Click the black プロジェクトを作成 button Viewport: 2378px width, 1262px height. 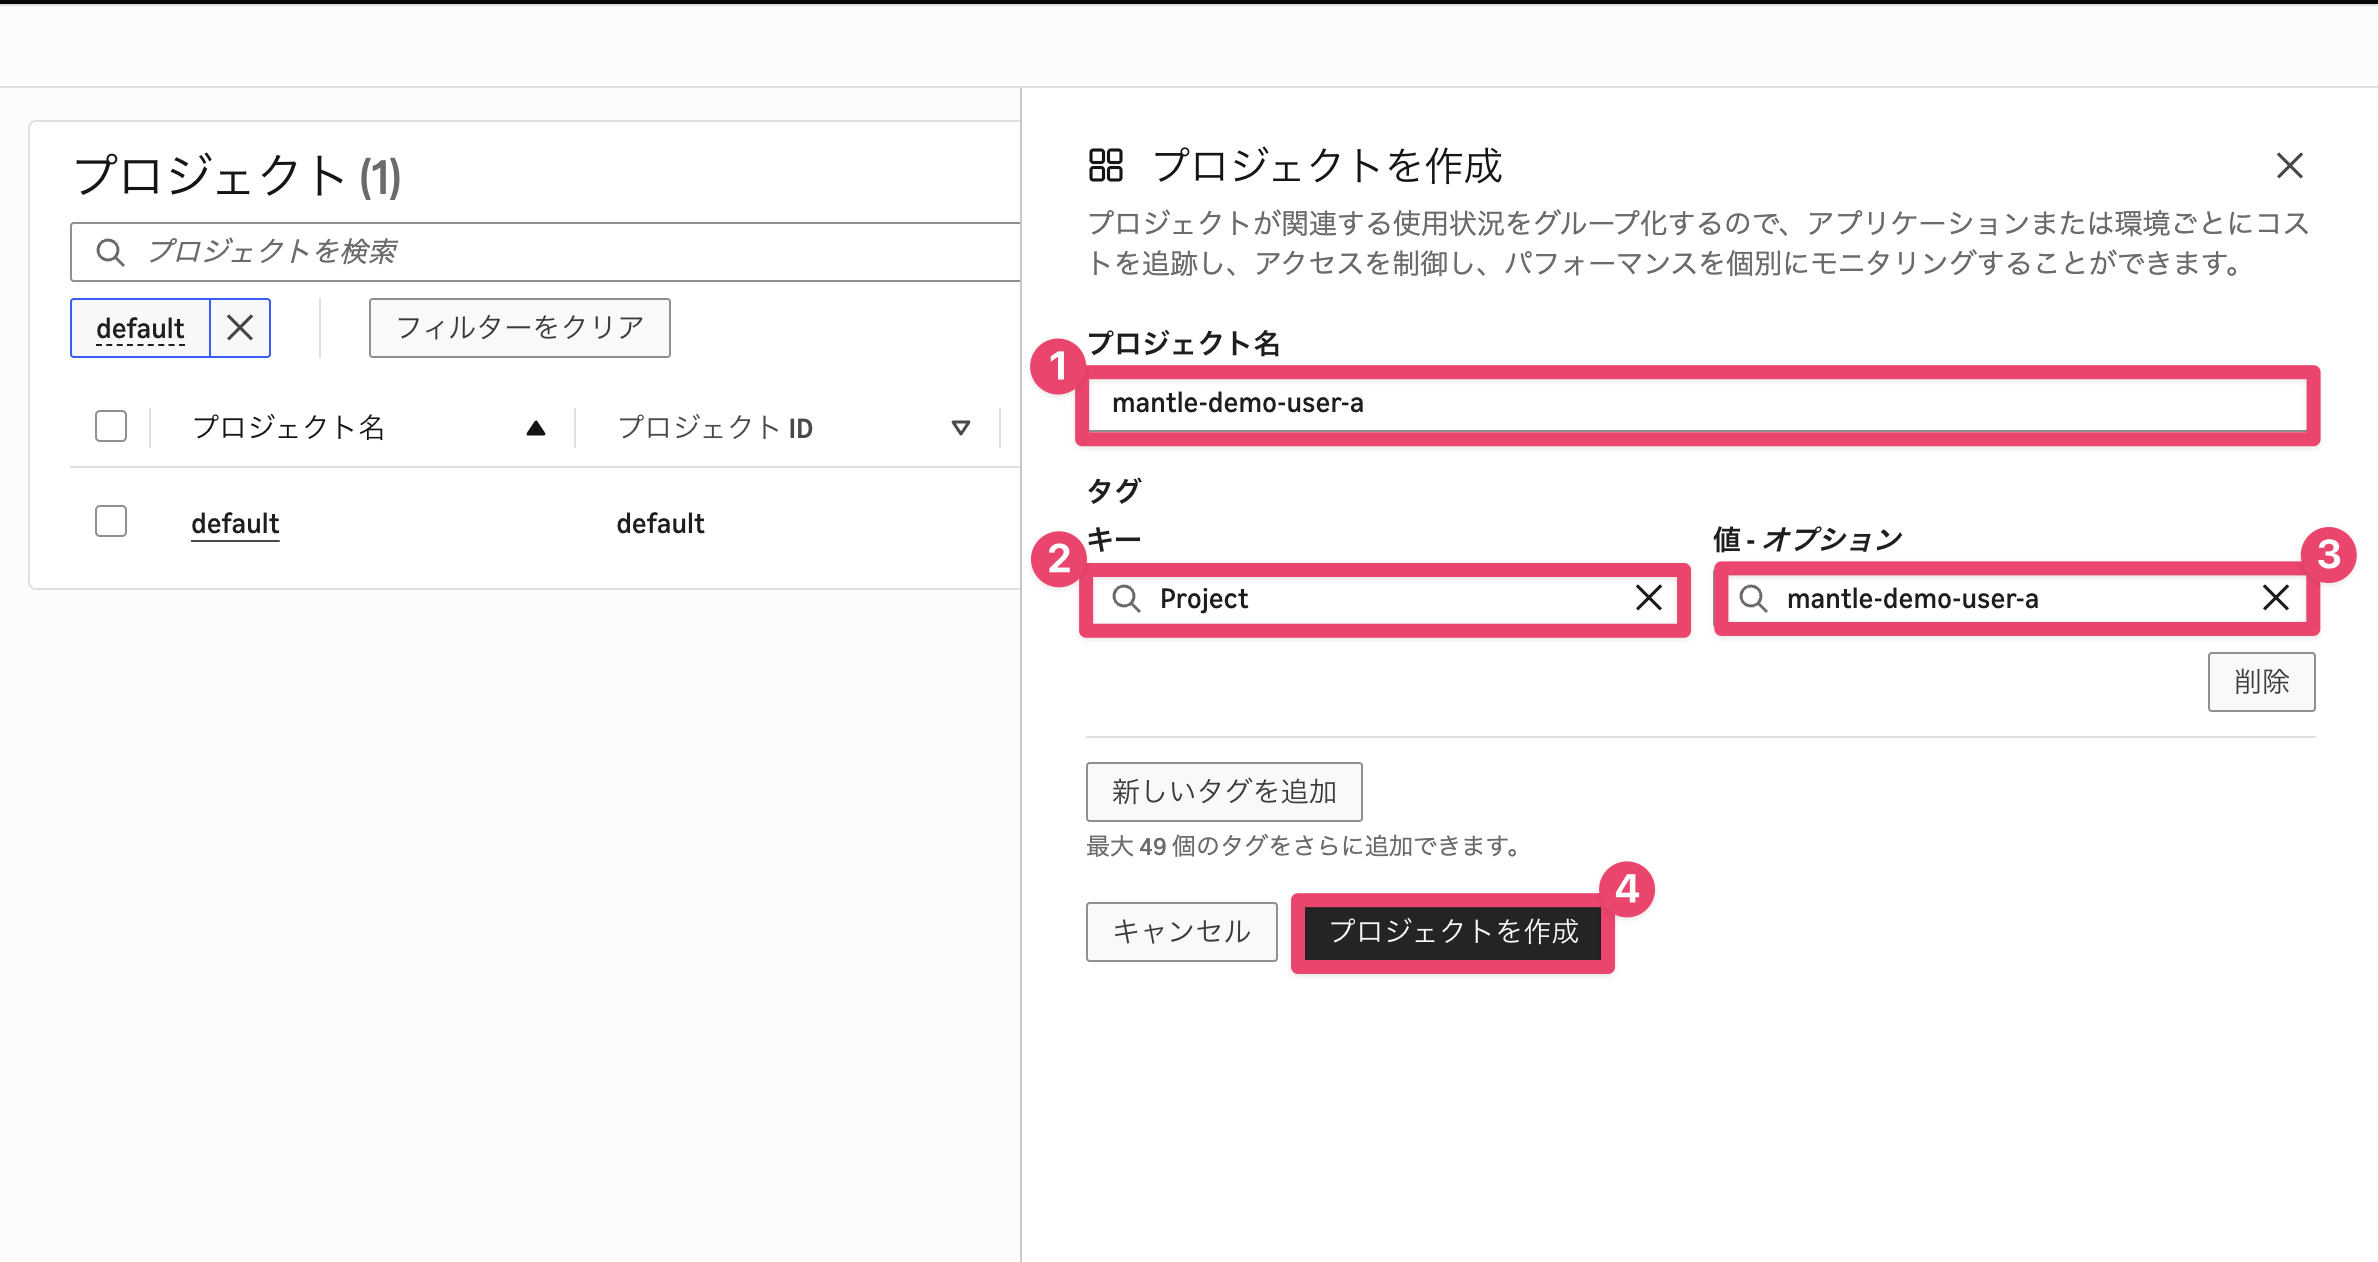point(1453,931)
